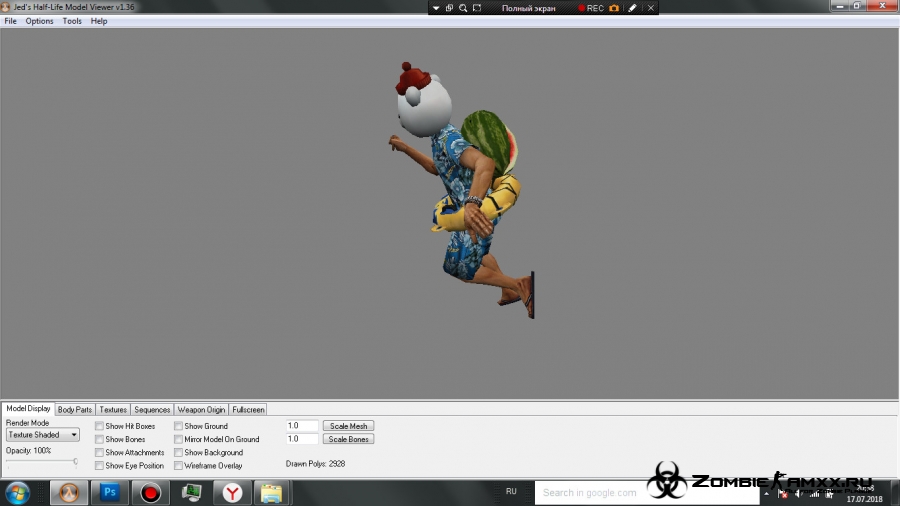Screen dimensions: 900x506
Task: Switch to the Fullscreen tab
Action: 249,410
